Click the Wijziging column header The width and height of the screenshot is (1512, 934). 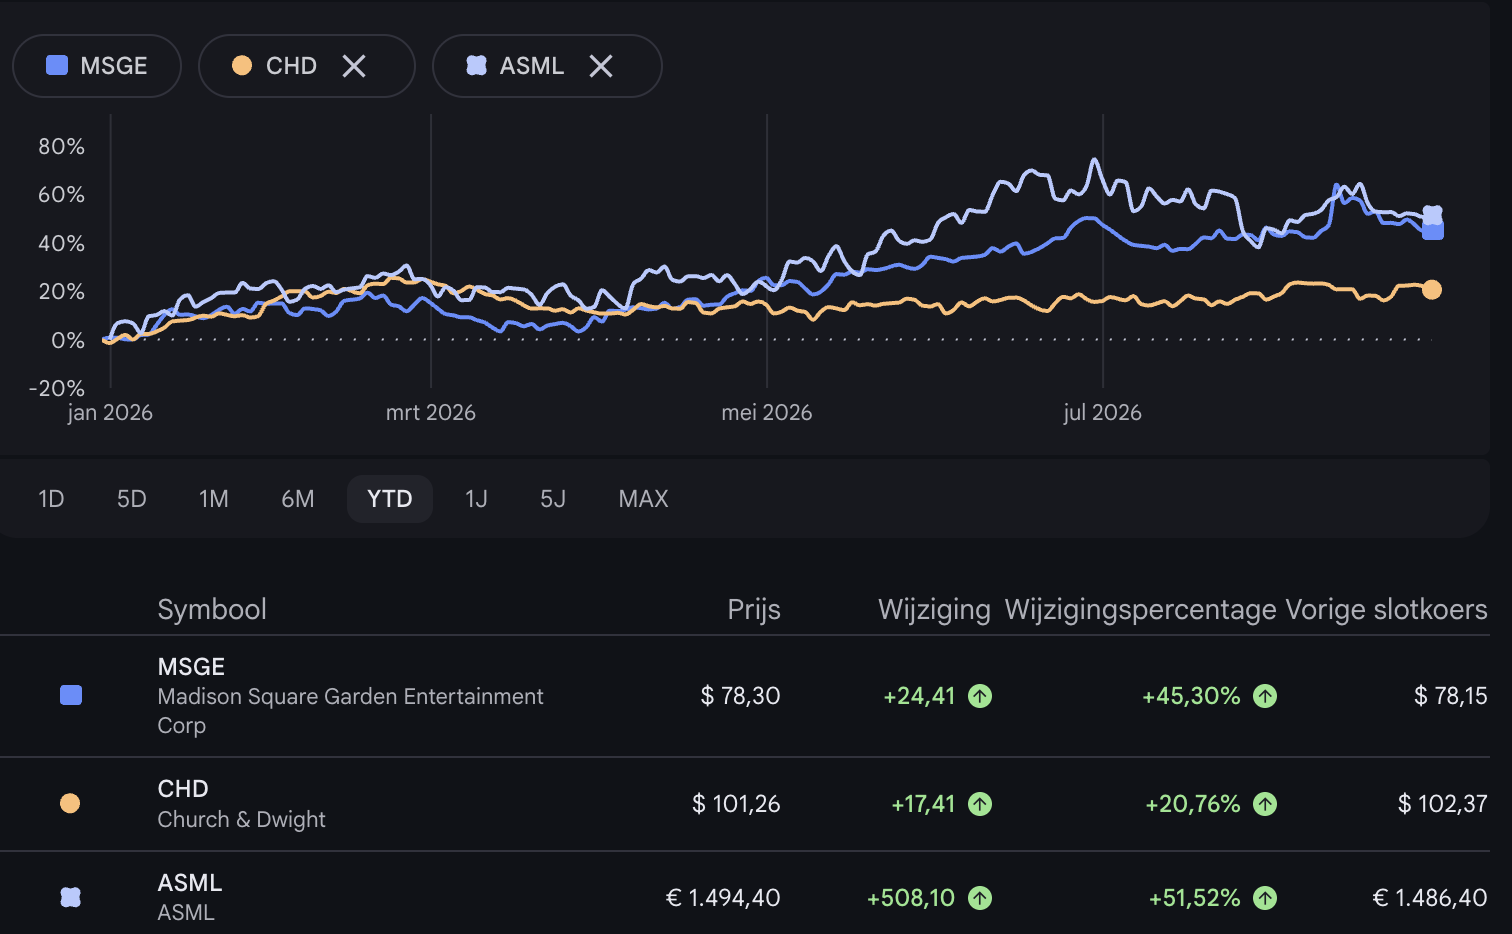tap(934, 610)
